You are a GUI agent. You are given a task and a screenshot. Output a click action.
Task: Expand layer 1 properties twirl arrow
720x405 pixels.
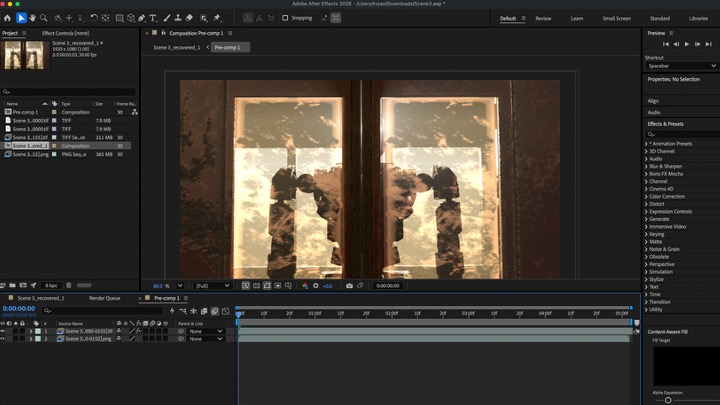[31, 331]
